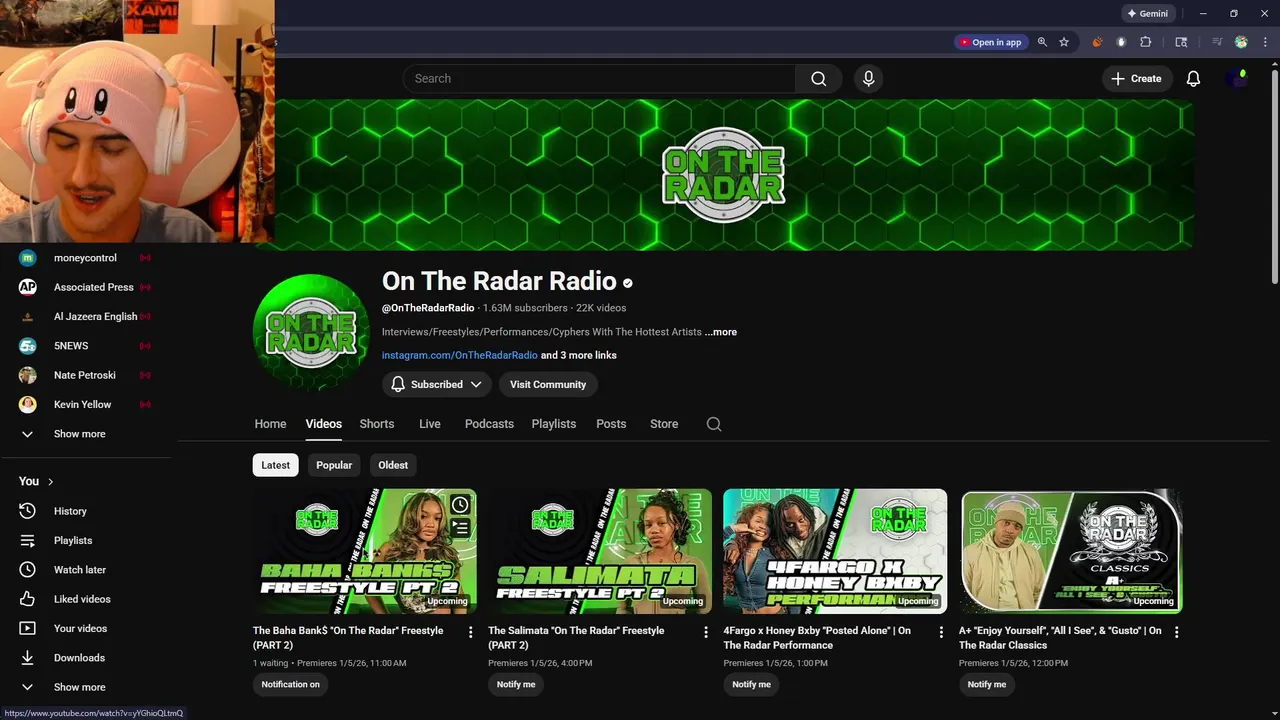
Task: Open Al Jazeera English subscription
Action: (x=86, y=317)
